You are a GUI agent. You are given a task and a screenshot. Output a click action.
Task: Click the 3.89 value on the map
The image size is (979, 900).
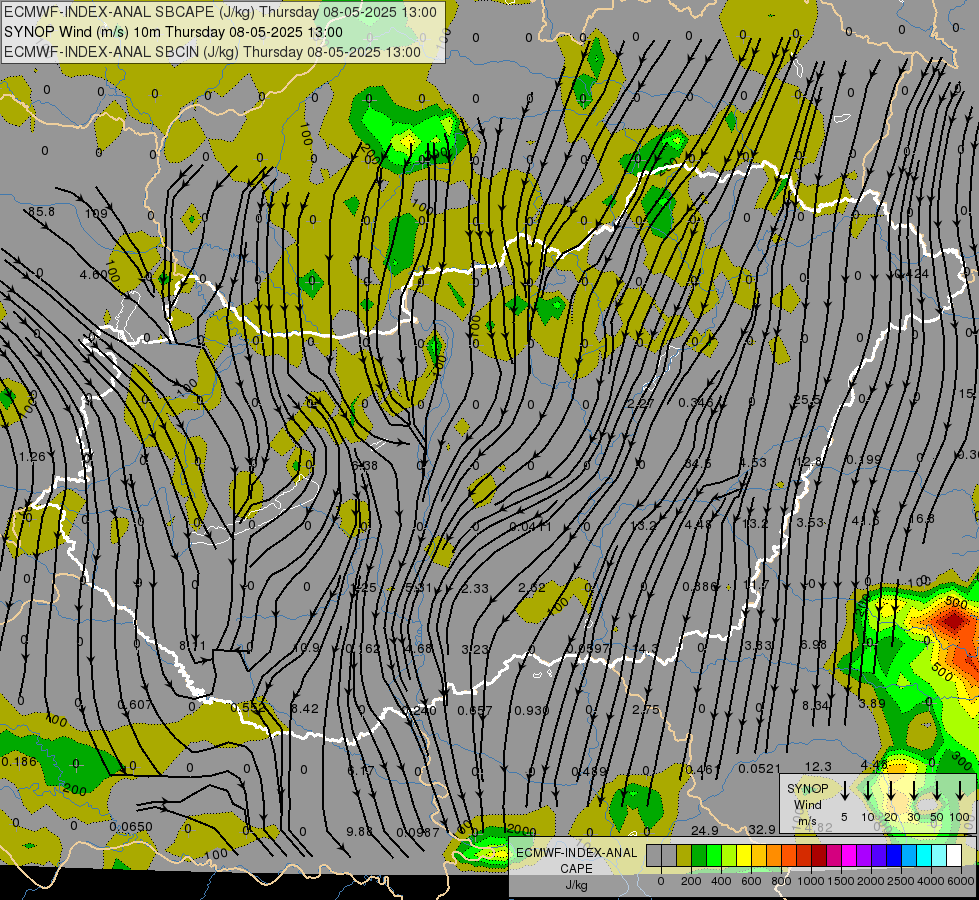click(872, 703)
